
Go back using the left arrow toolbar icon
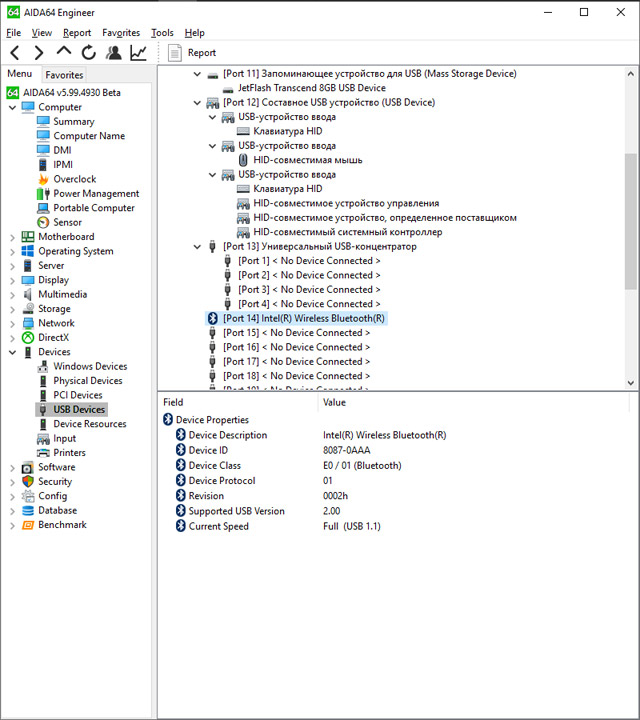click(x=15, y=53)
